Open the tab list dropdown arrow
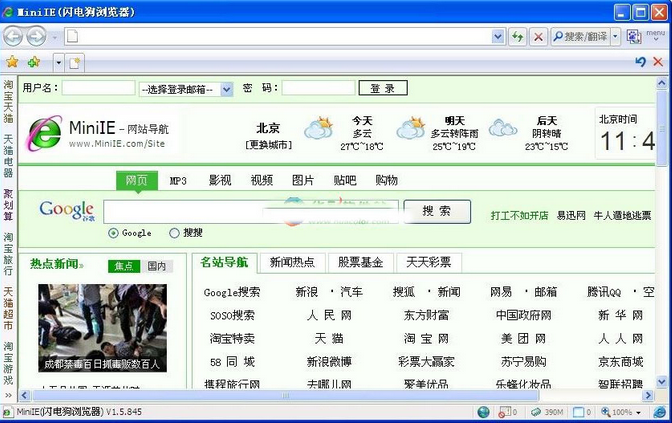This screenshot has width=672, height=423. click(59, 63)
